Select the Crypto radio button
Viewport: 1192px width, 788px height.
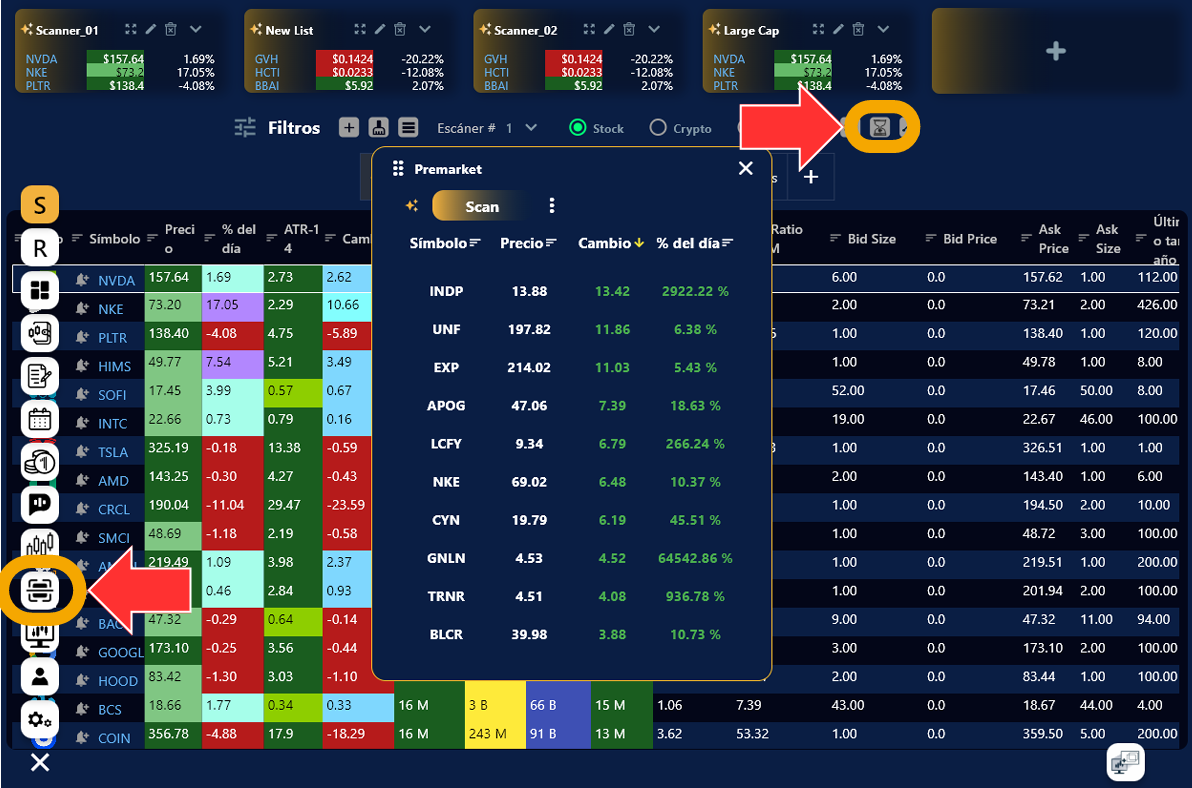pos(658,128)
